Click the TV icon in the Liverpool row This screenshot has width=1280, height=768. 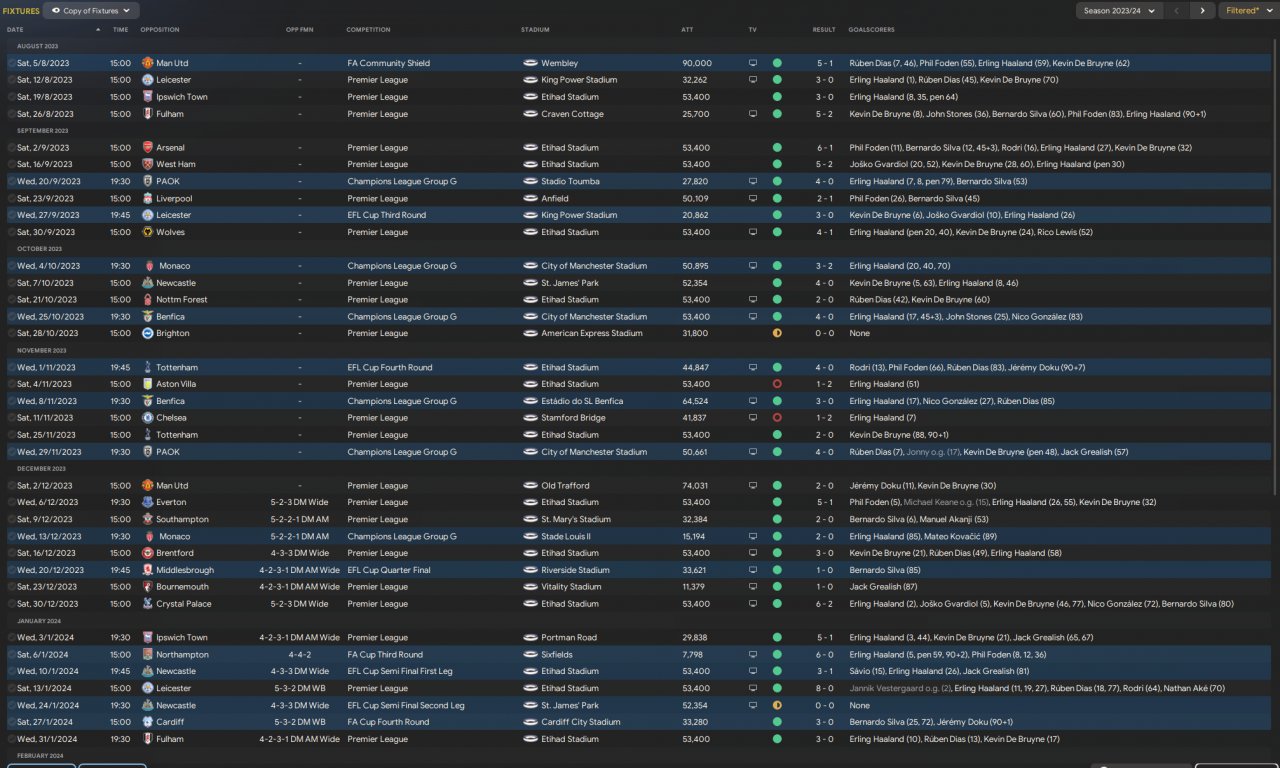pyautogui.click(x=753, y=199)
